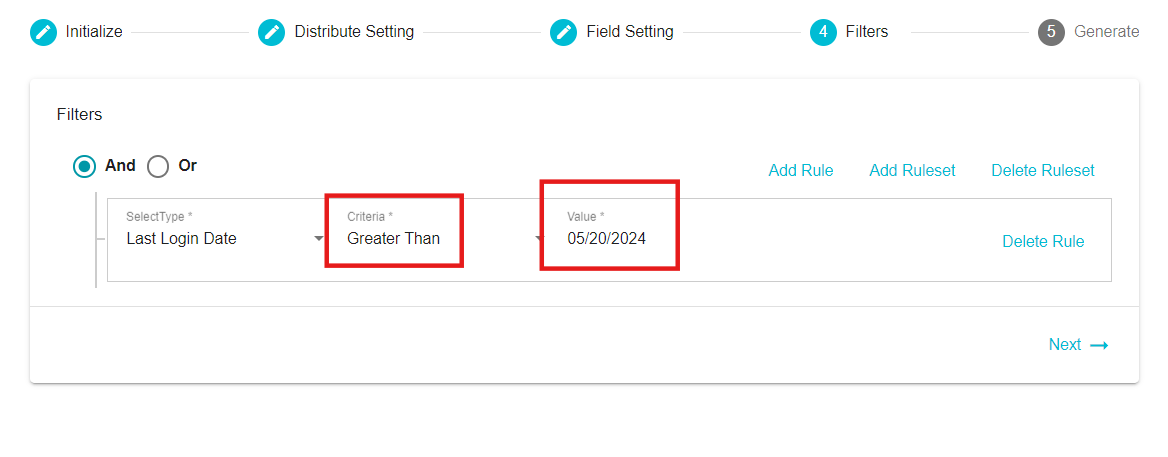Click the Delete Ruleset link

1043,170
